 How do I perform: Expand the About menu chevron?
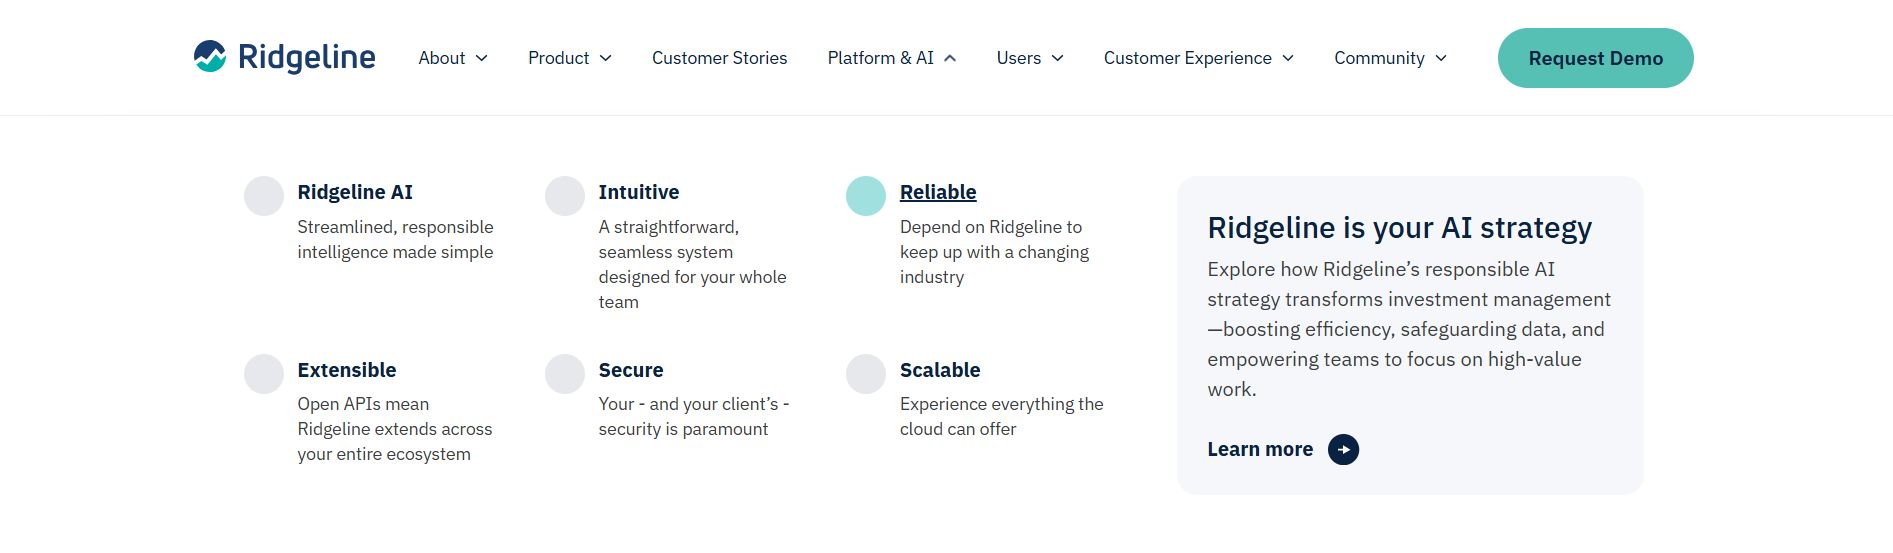[482, 58]
